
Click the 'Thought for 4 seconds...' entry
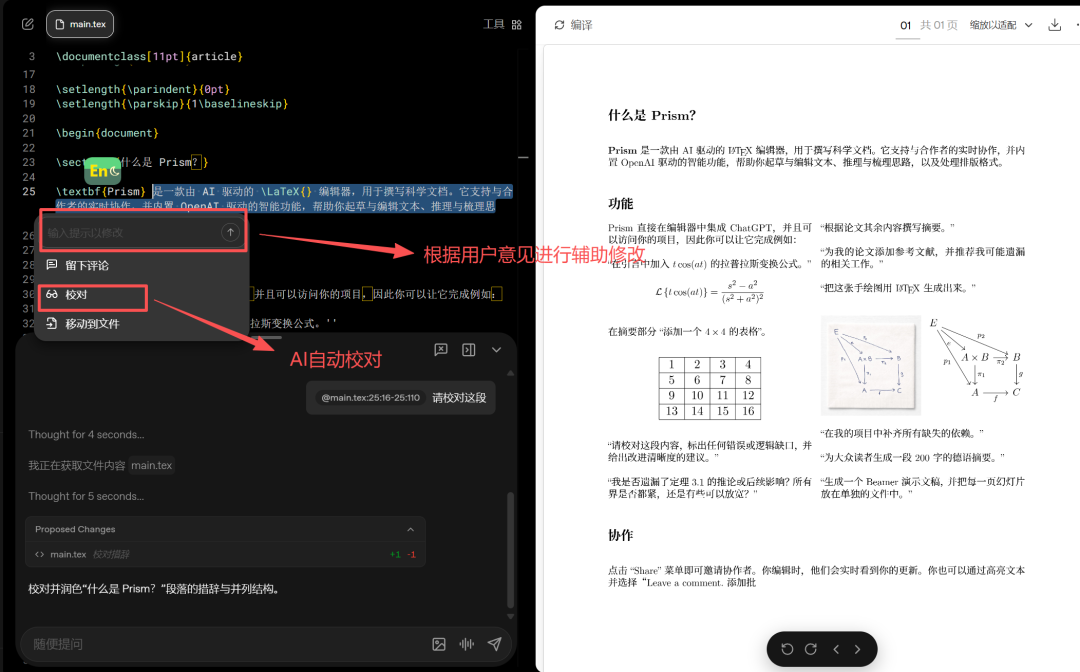tap(86, 434)
